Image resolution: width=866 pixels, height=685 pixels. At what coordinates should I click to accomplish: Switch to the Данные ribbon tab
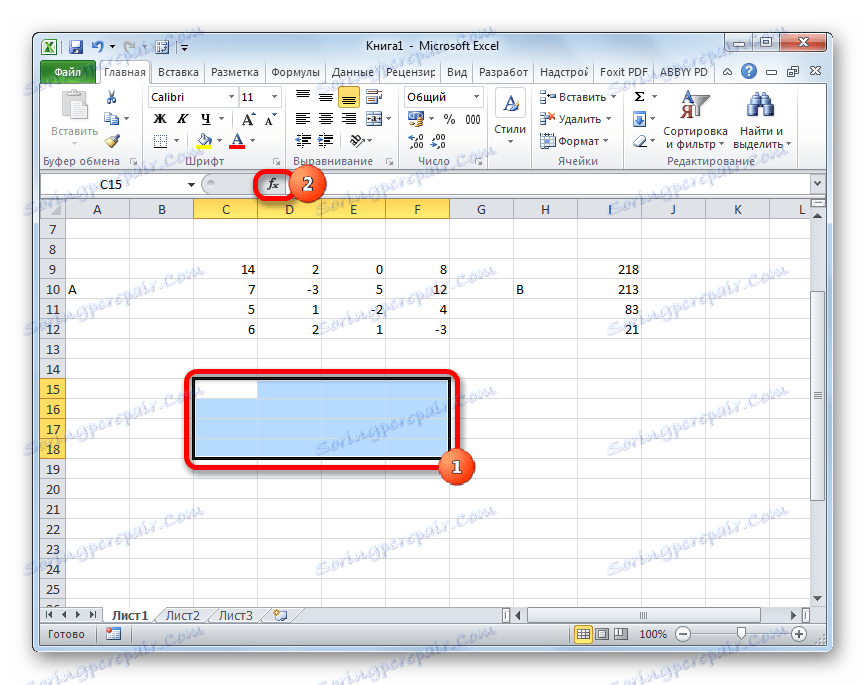[x=352, y=72]
